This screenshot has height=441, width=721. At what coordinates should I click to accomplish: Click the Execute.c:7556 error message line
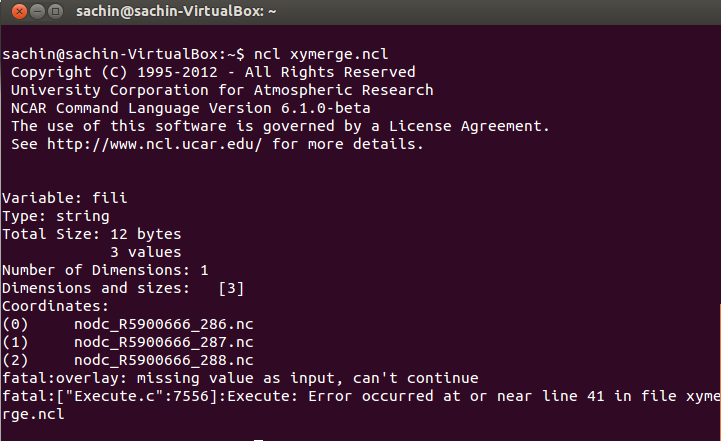(360, 396)
